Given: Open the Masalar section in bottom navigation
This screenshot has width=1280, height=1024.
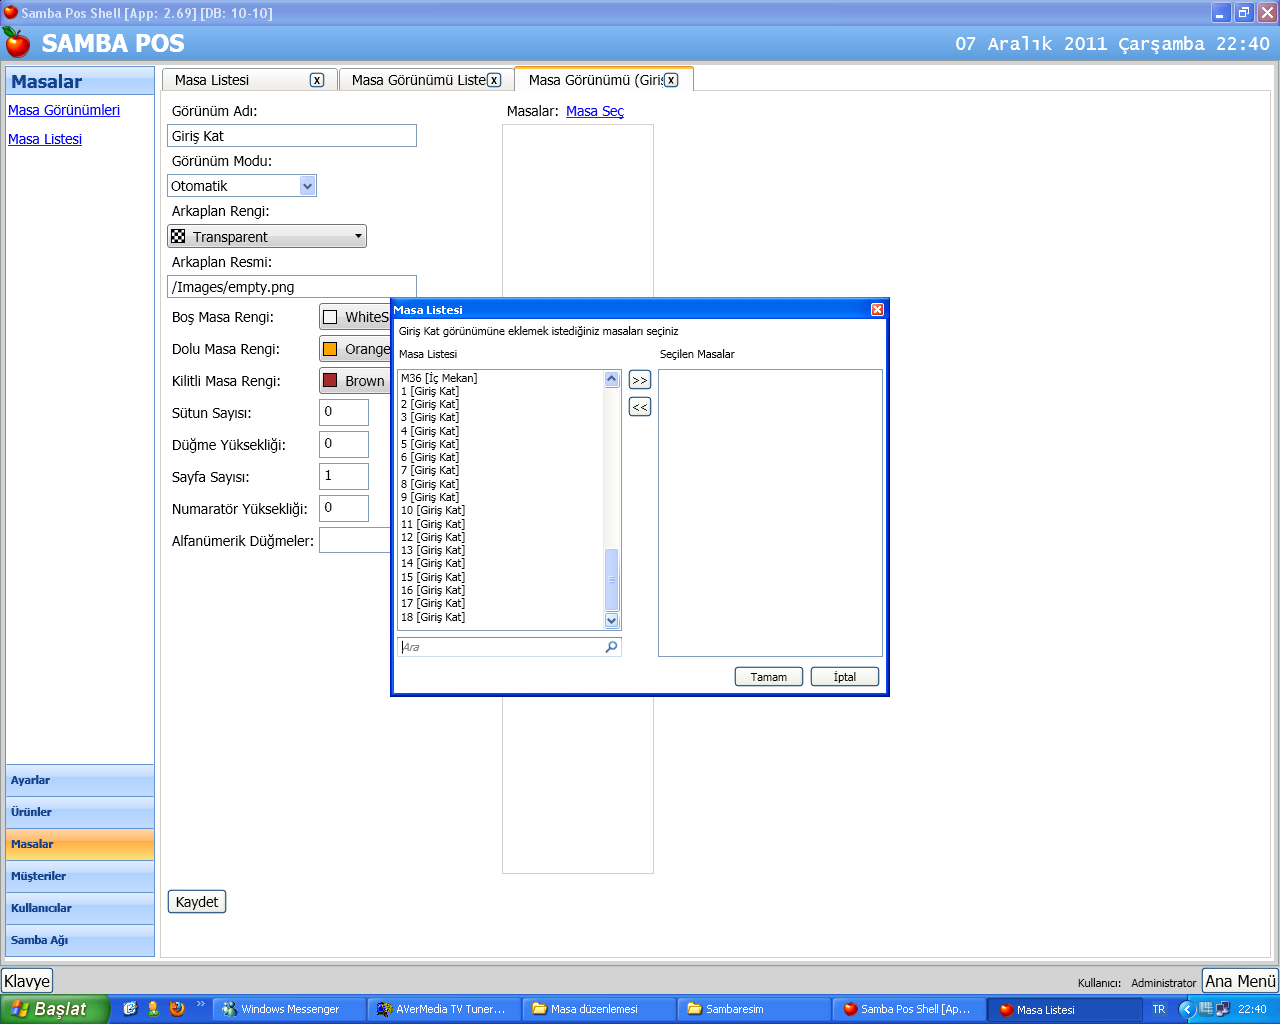Looking at the screenshot, I should 80,844.
